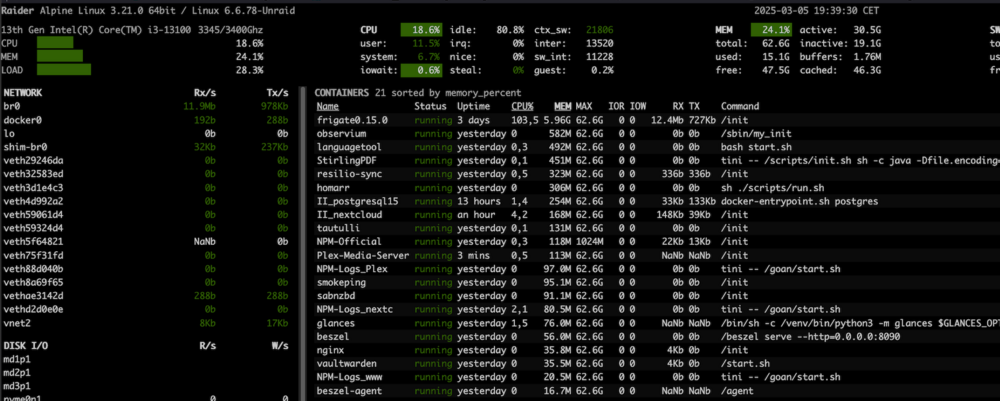Click the highlighted CPU 18.6% value
The height and width of the screenshot is (401, 1000).
(421, 30)
